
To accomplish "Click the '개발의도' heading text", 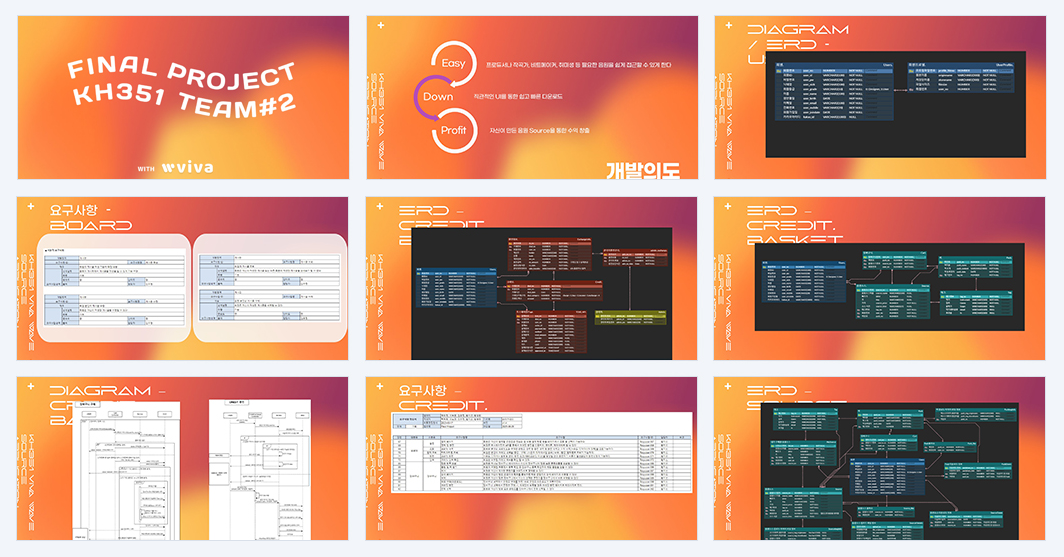I will (643, 170).
